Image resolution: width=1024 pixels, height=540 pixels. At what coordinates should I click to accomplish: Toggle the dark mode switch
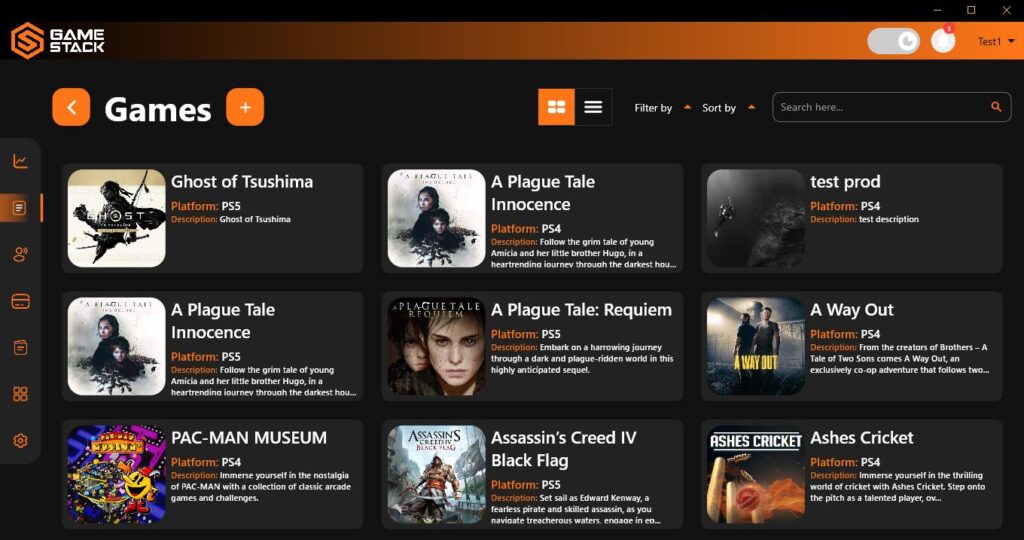[893, 41]
